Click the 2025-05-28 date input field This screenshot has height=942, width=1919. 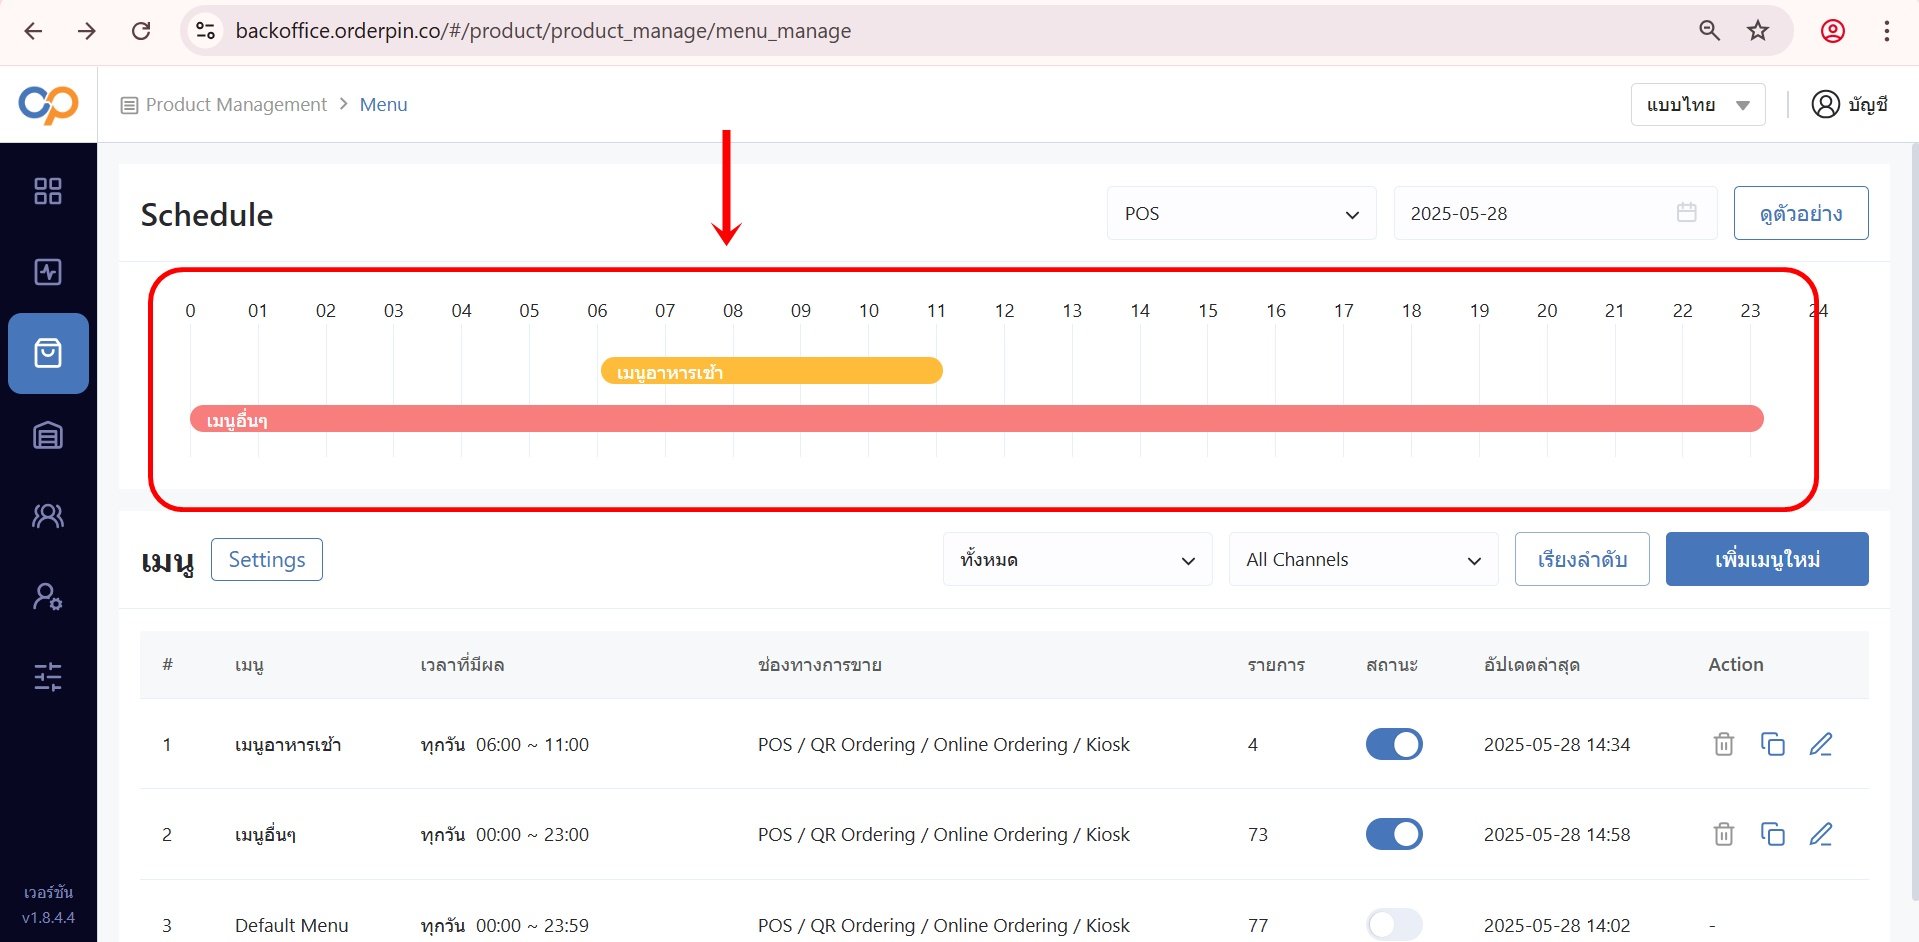[x=1555, y=213]
